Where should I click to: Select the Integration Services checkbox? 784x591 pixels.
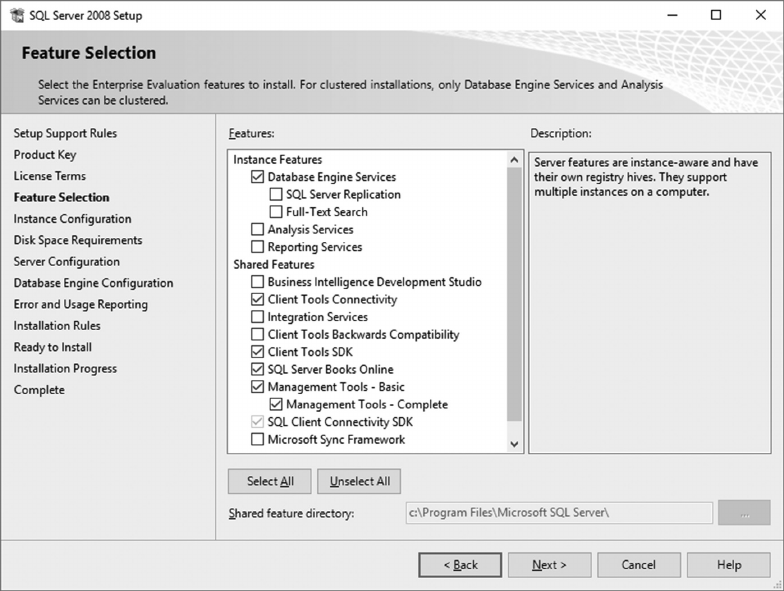[x=257, y=316]
